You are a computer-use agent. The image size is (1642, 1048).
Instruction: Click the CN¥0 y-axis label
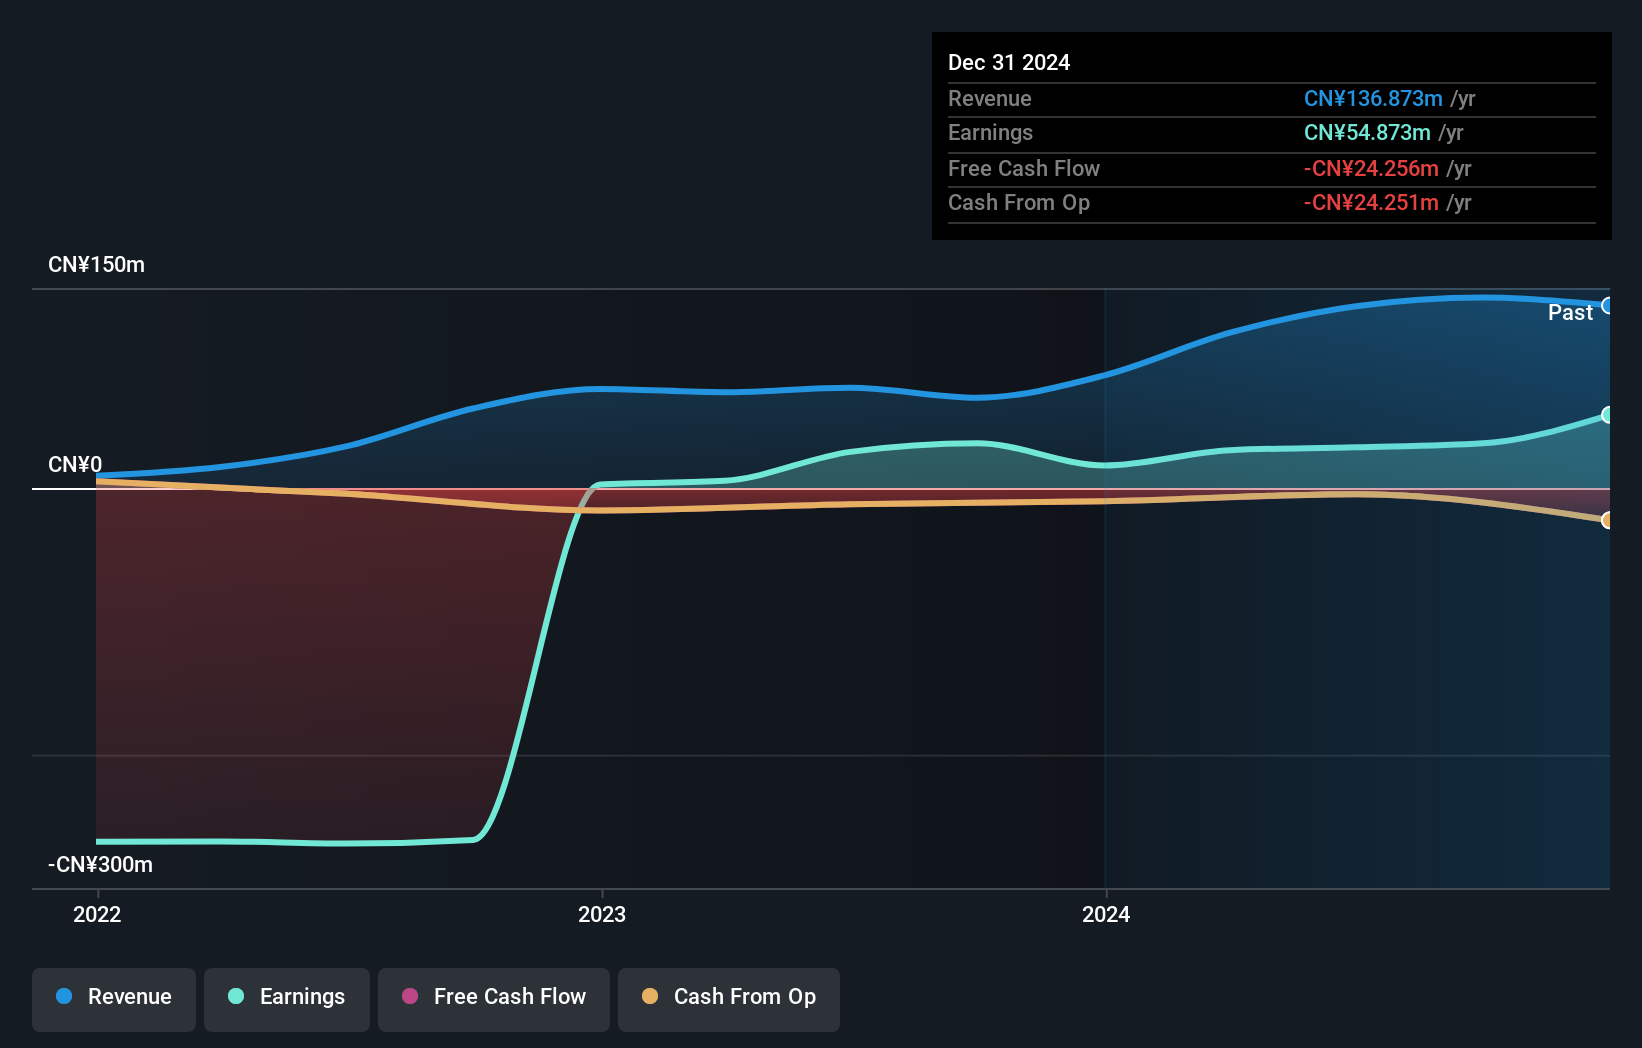(x=75, y=465)
